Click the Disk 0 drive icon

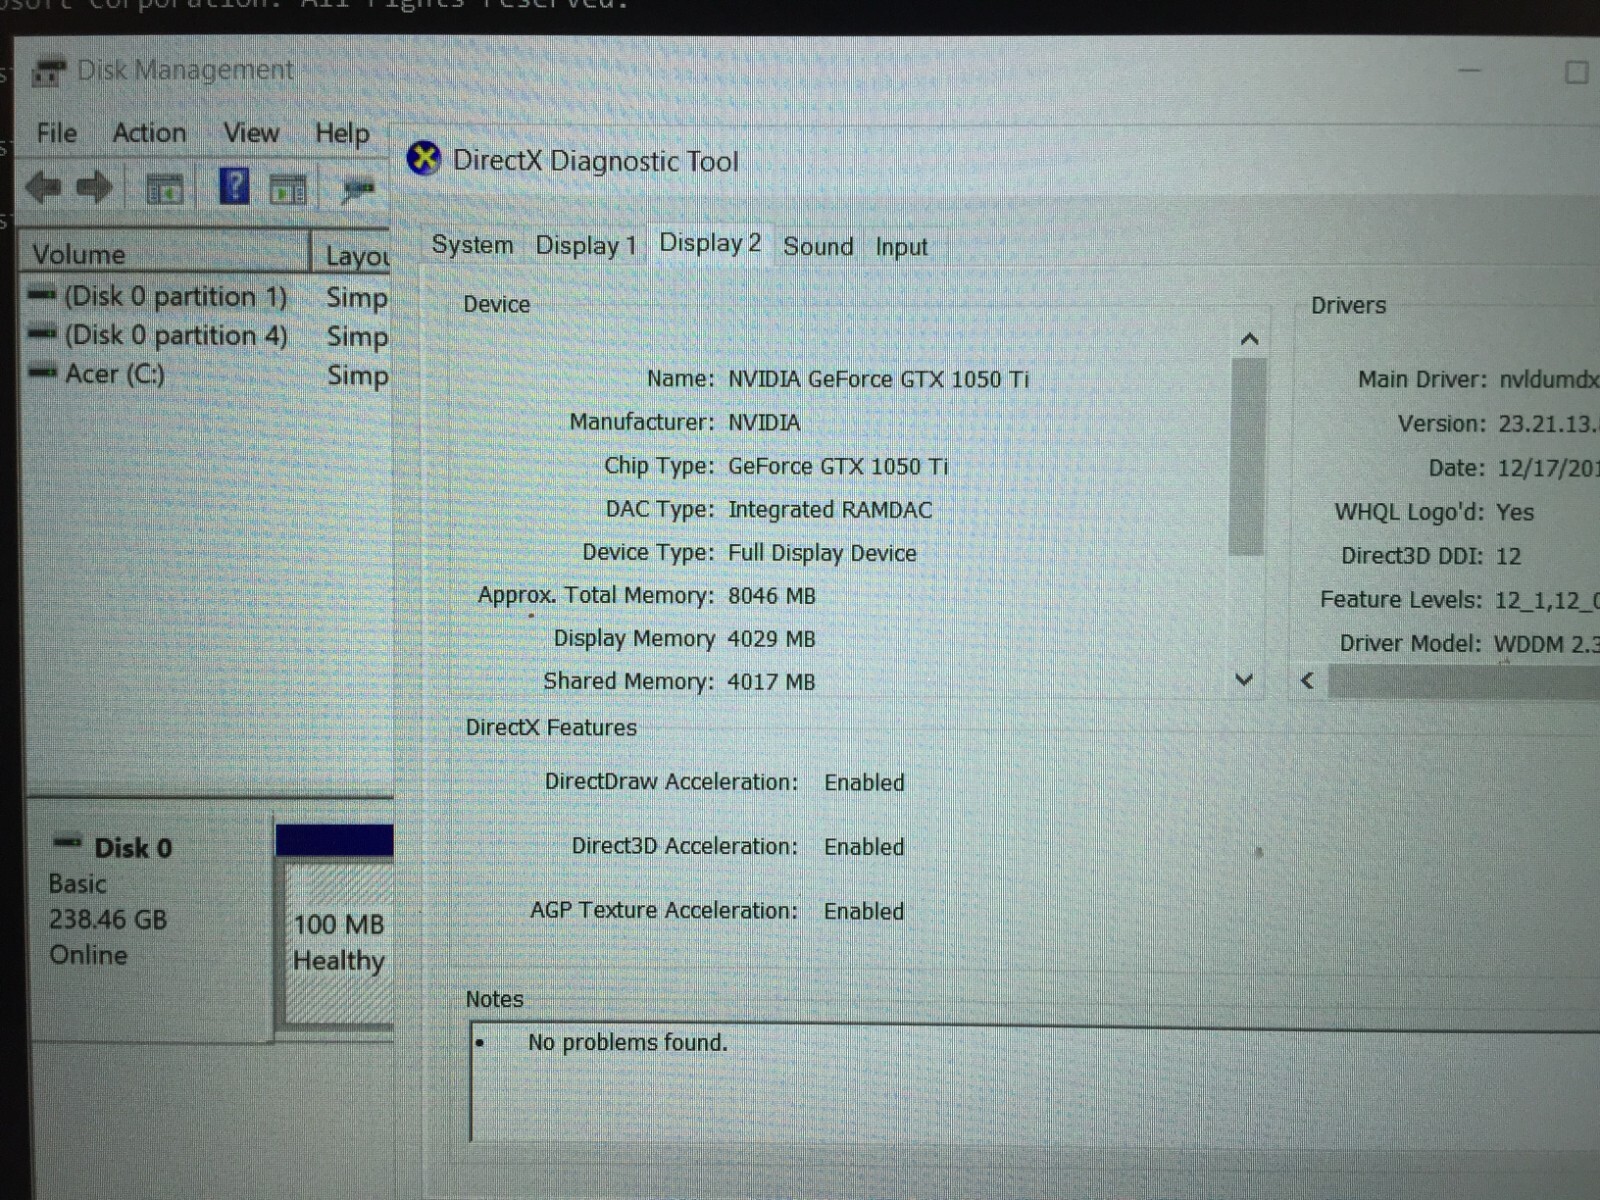(67, 841)
